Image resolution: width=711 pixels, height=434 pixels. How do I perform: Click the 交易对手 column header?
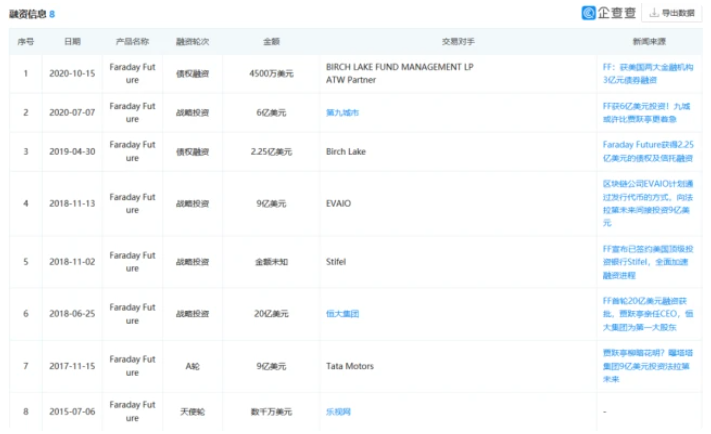[456, 43]
